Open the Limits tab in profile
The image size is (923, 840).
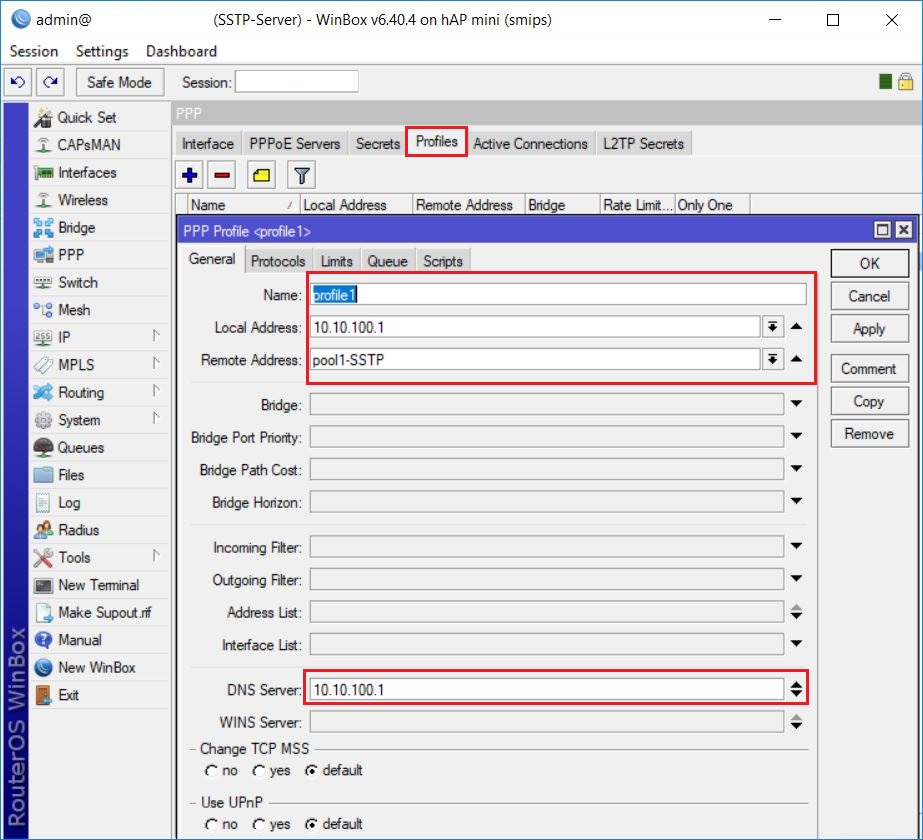pos(337,261)
